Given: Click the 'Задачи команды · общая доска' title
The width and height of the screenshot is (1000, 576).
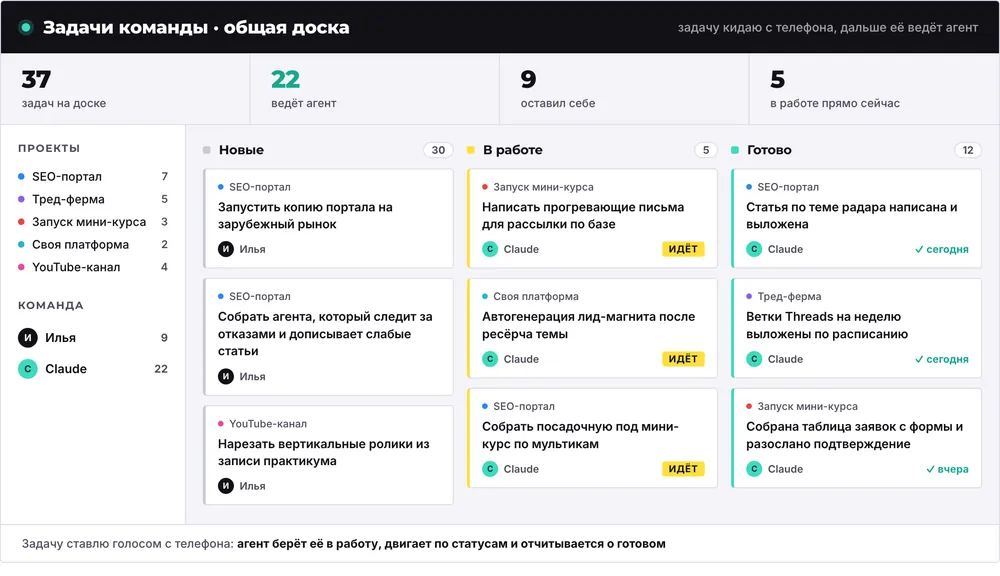Looking at the screenshot, I should point(196,27).
